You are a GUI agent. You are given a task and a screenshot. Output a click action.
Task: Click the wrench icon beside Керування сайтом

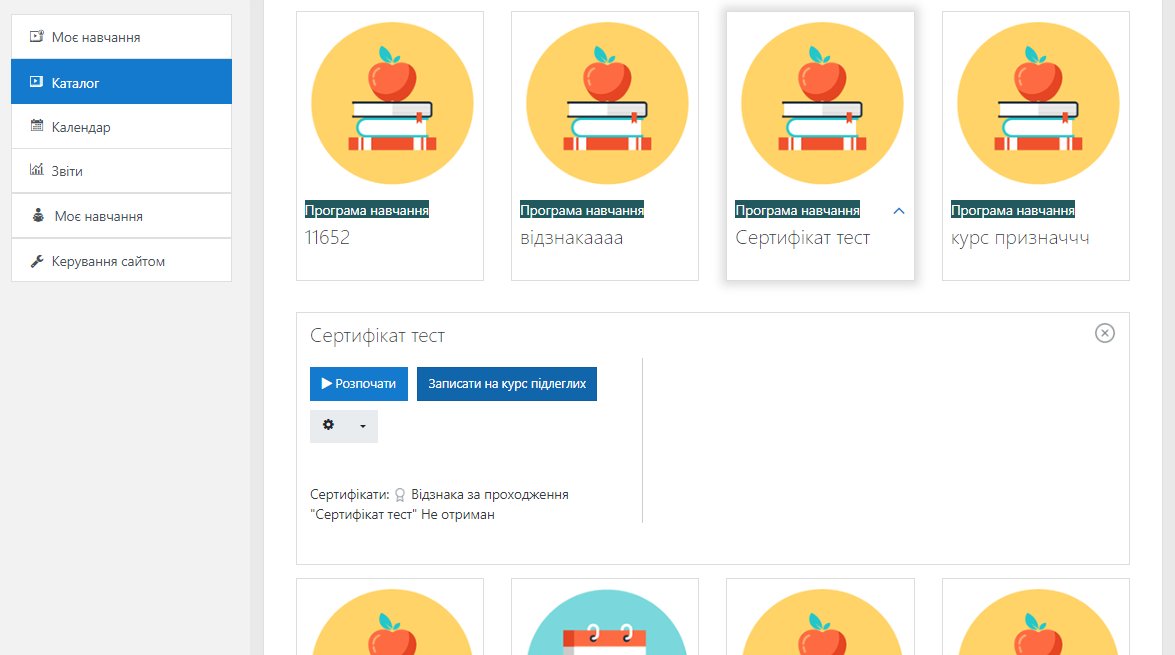[x=37, y=261]
